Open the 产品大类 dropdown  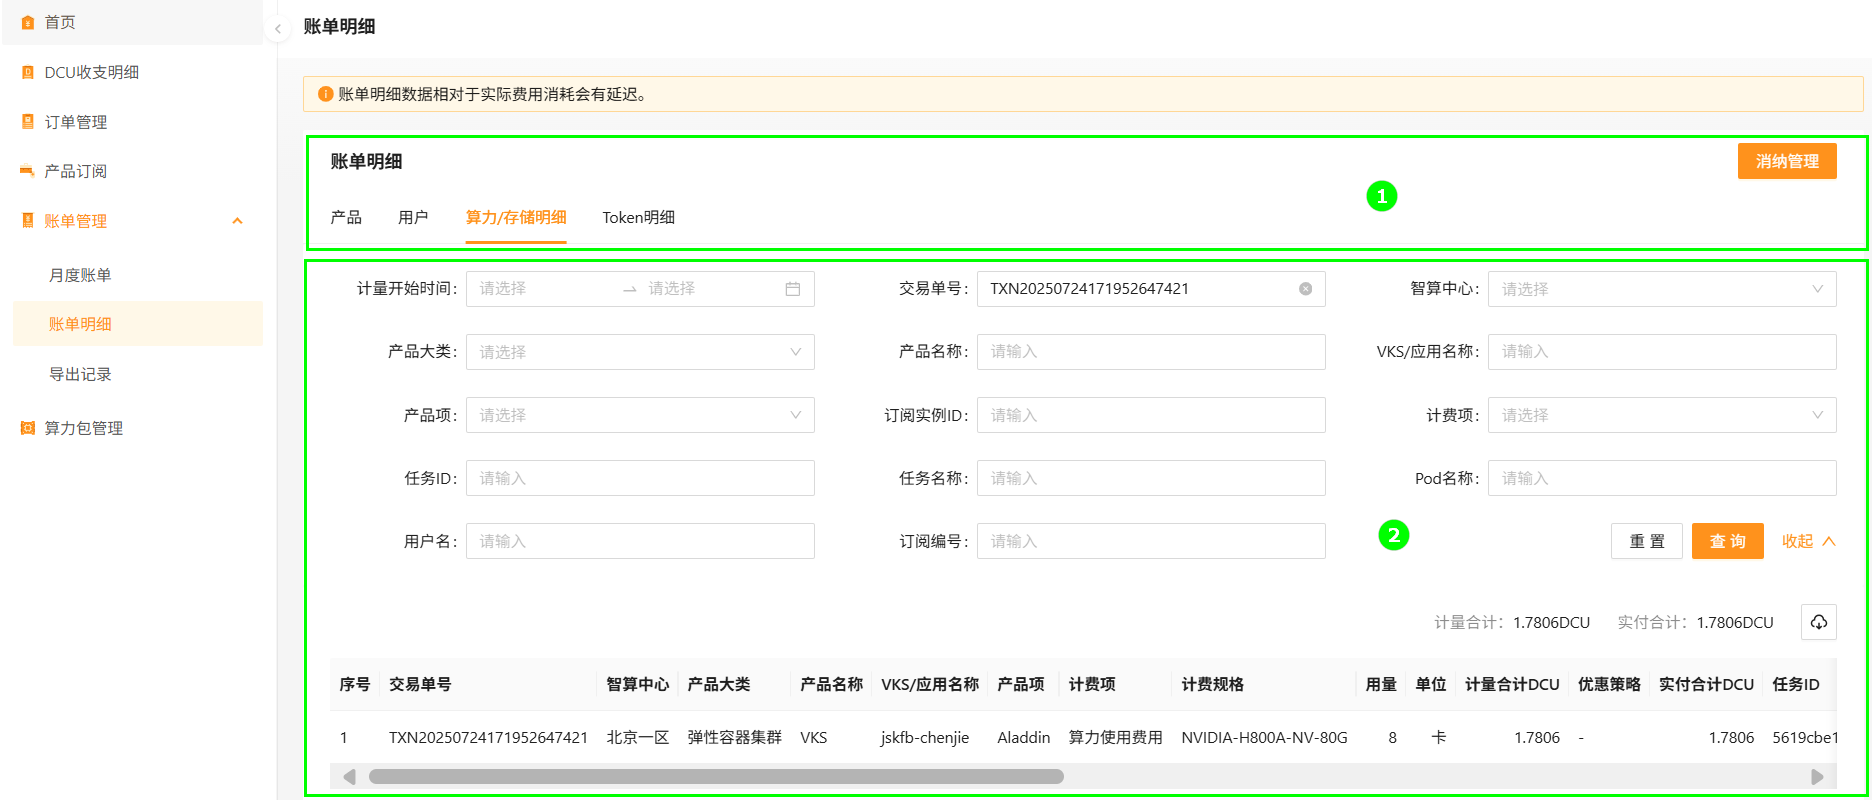pos(640,352)
